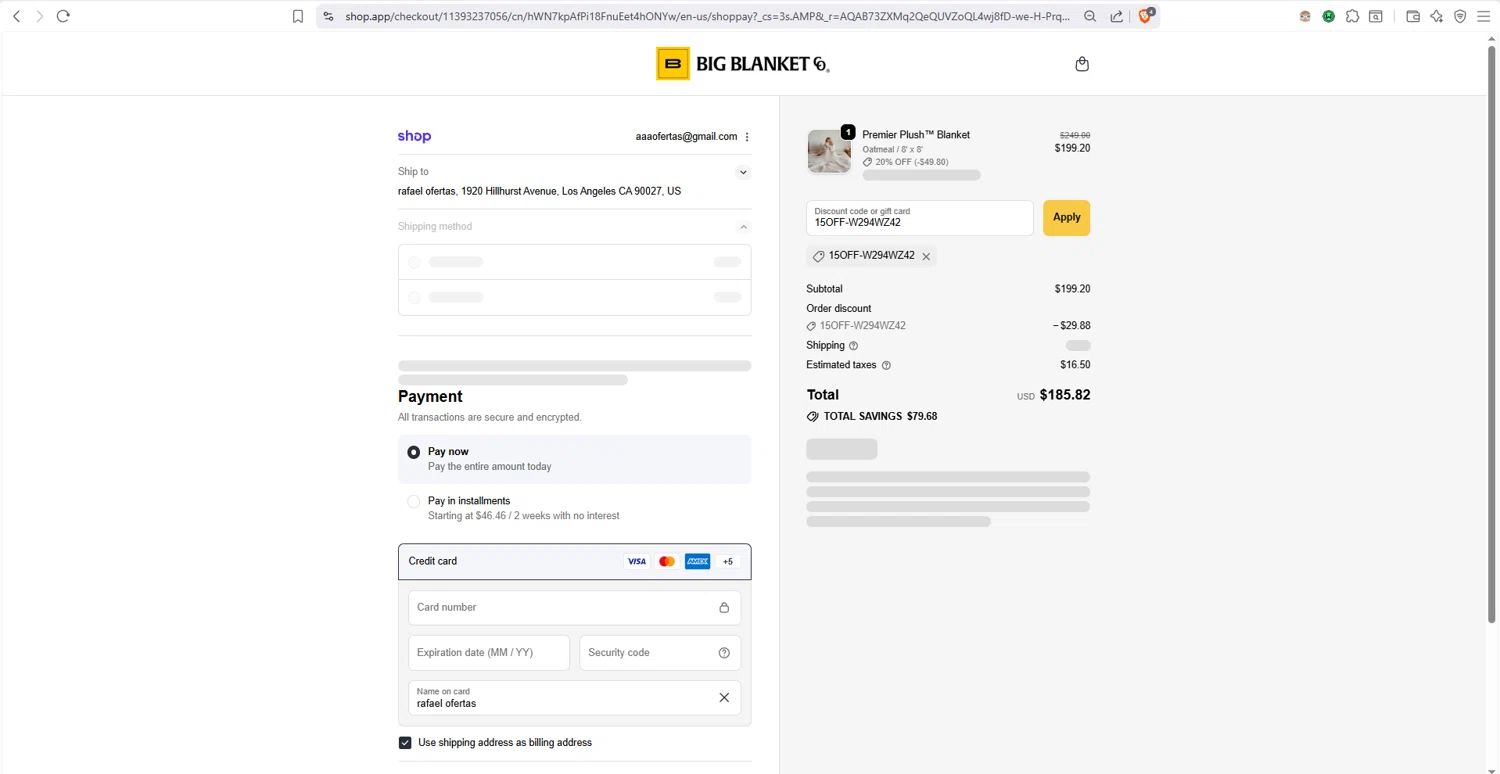Open the green circular extension icon
1500x774 pixels.
click(1329, 16)
